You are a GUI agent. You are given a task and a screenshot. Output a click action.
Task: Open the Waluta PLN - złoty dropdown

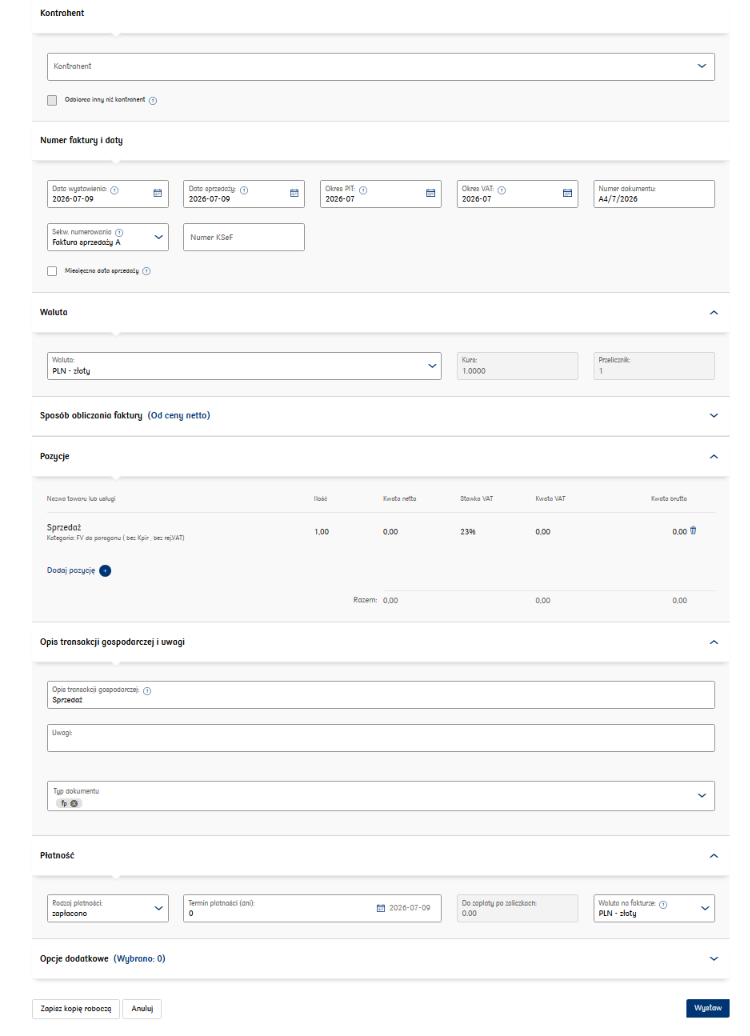click(244, 366)
